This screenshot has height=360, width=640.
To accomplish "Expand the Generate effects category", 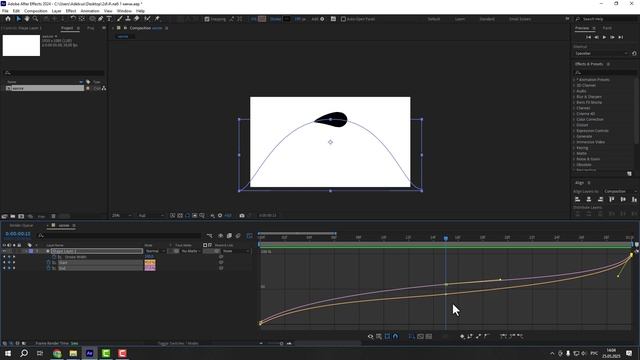I will pyautogui.click(x=574, y=136).
